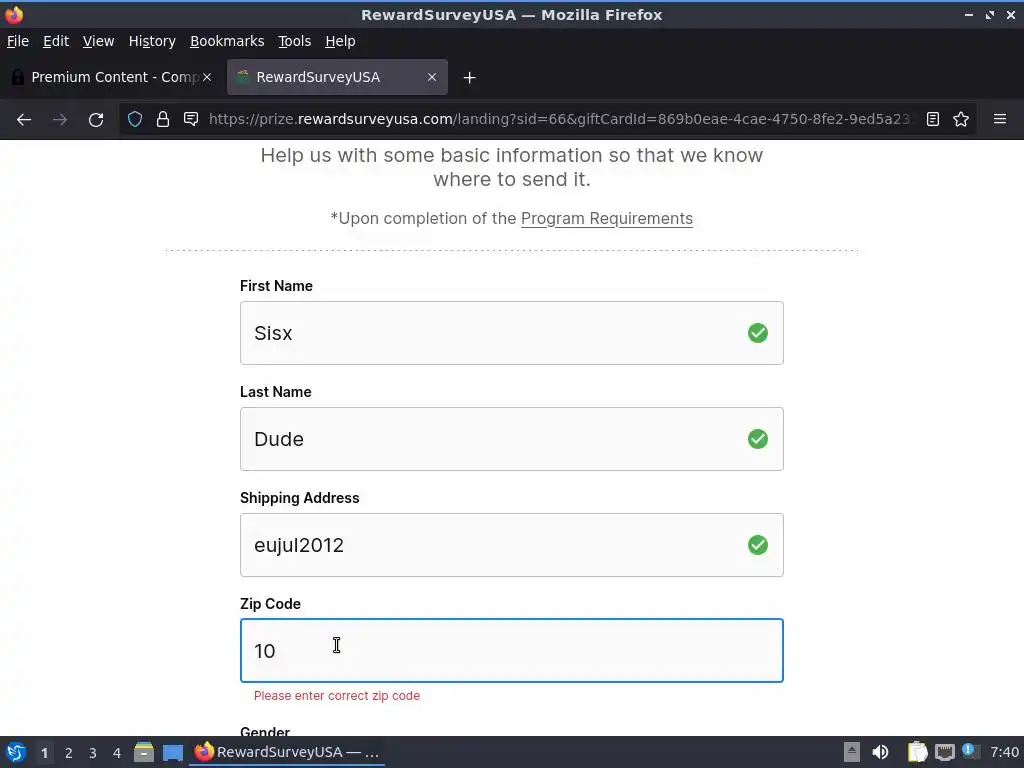Click the Shipping Address green checkmark
This screenshot has width=1024, height=768.
tap(758, 545)
